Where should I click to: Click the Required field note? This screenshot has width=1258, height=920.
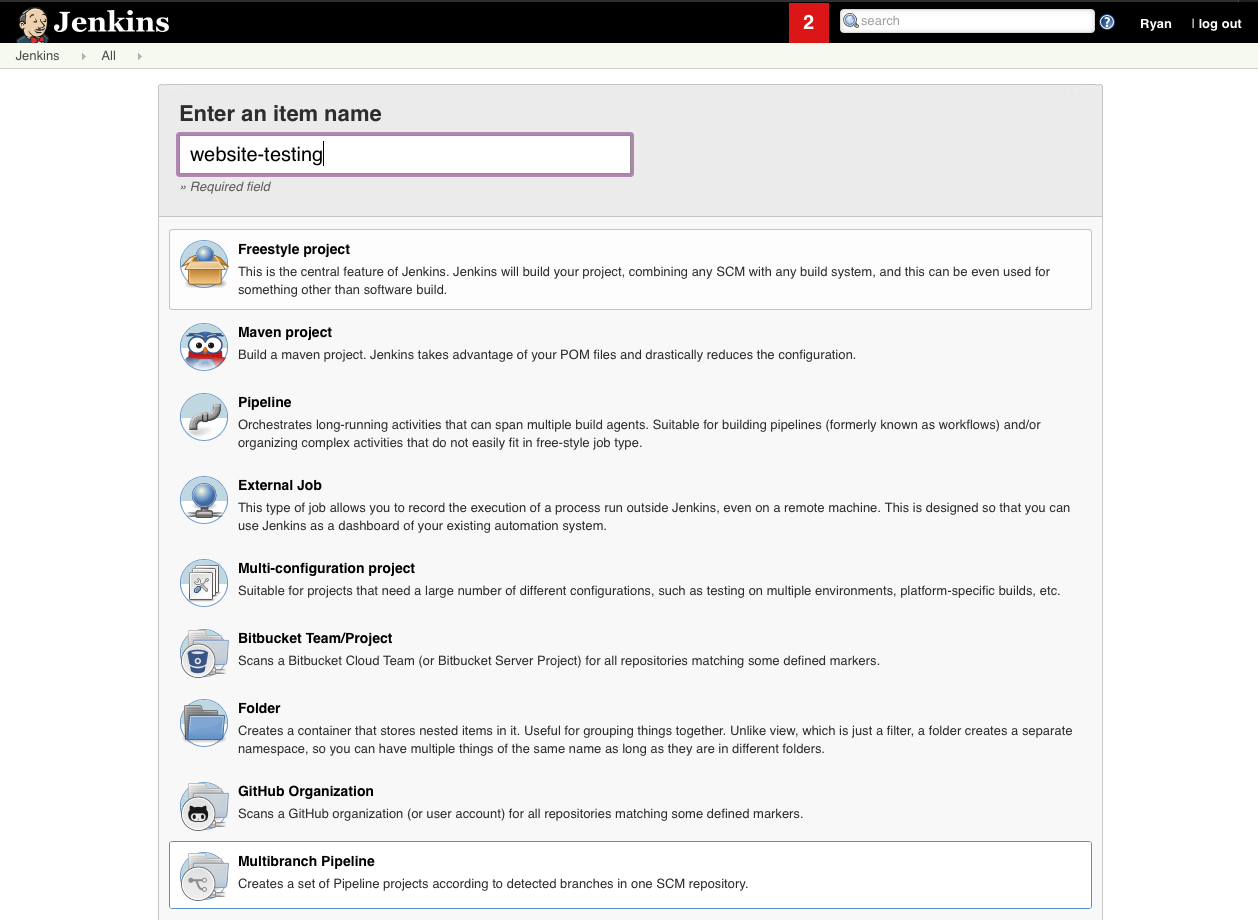225,187
